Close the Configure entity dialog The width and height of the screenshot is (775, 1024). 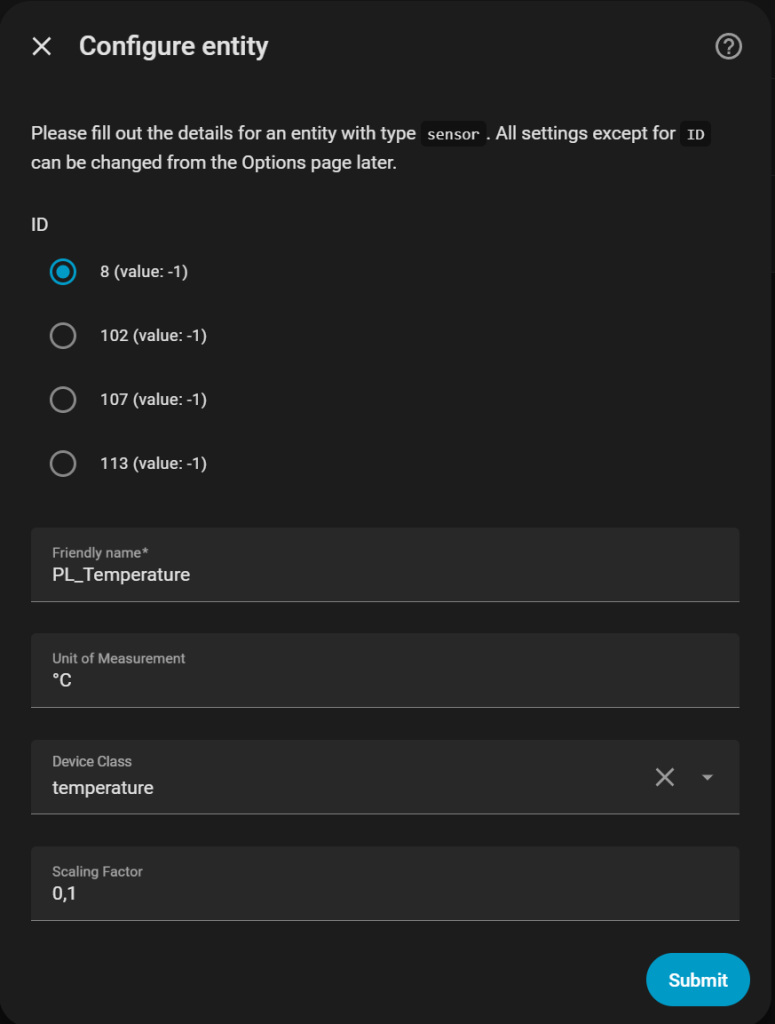(x=41, y=47)
